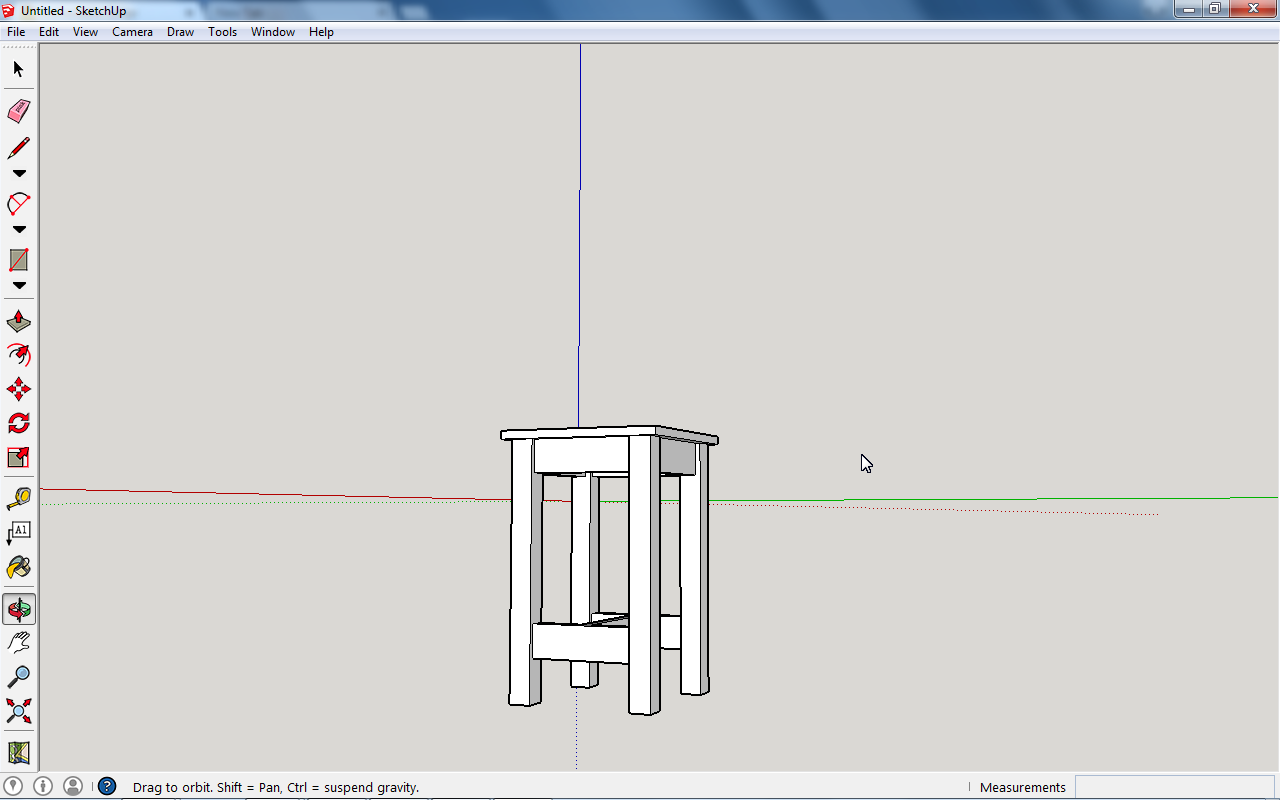Activate the Rectangle tool

click(18, 259)
